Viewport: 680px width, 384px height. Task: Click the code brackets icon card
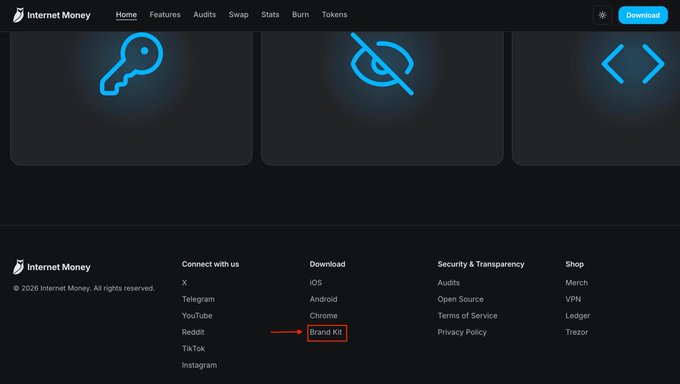[x=596, y=98]
